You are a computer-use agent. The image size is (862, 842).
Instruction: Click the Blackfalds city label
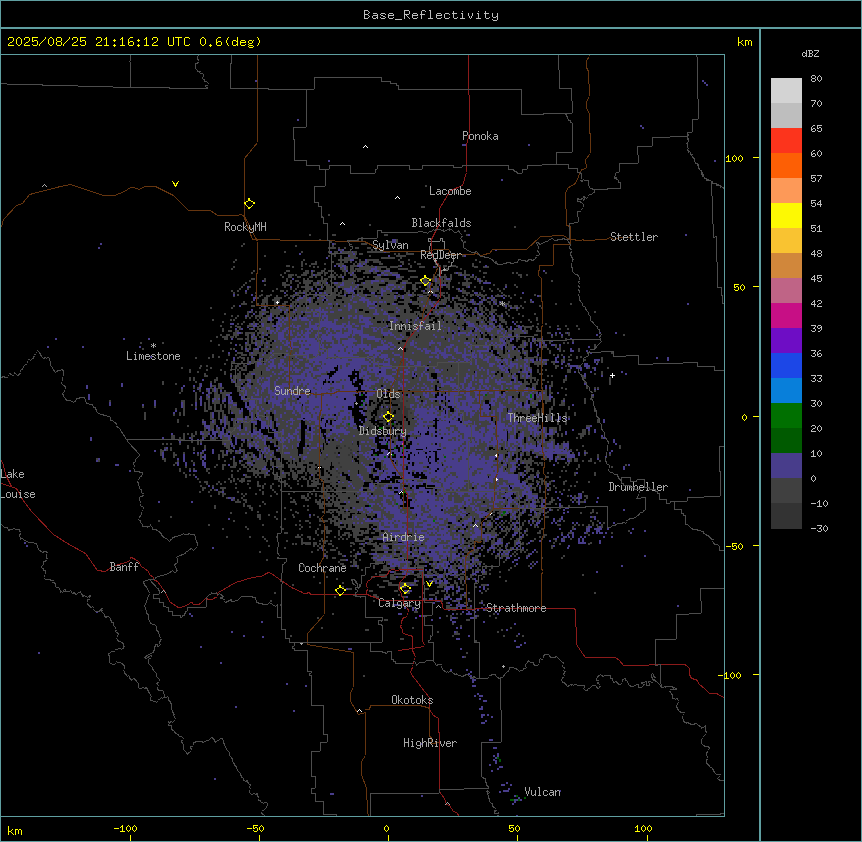(x=441, y=223)
